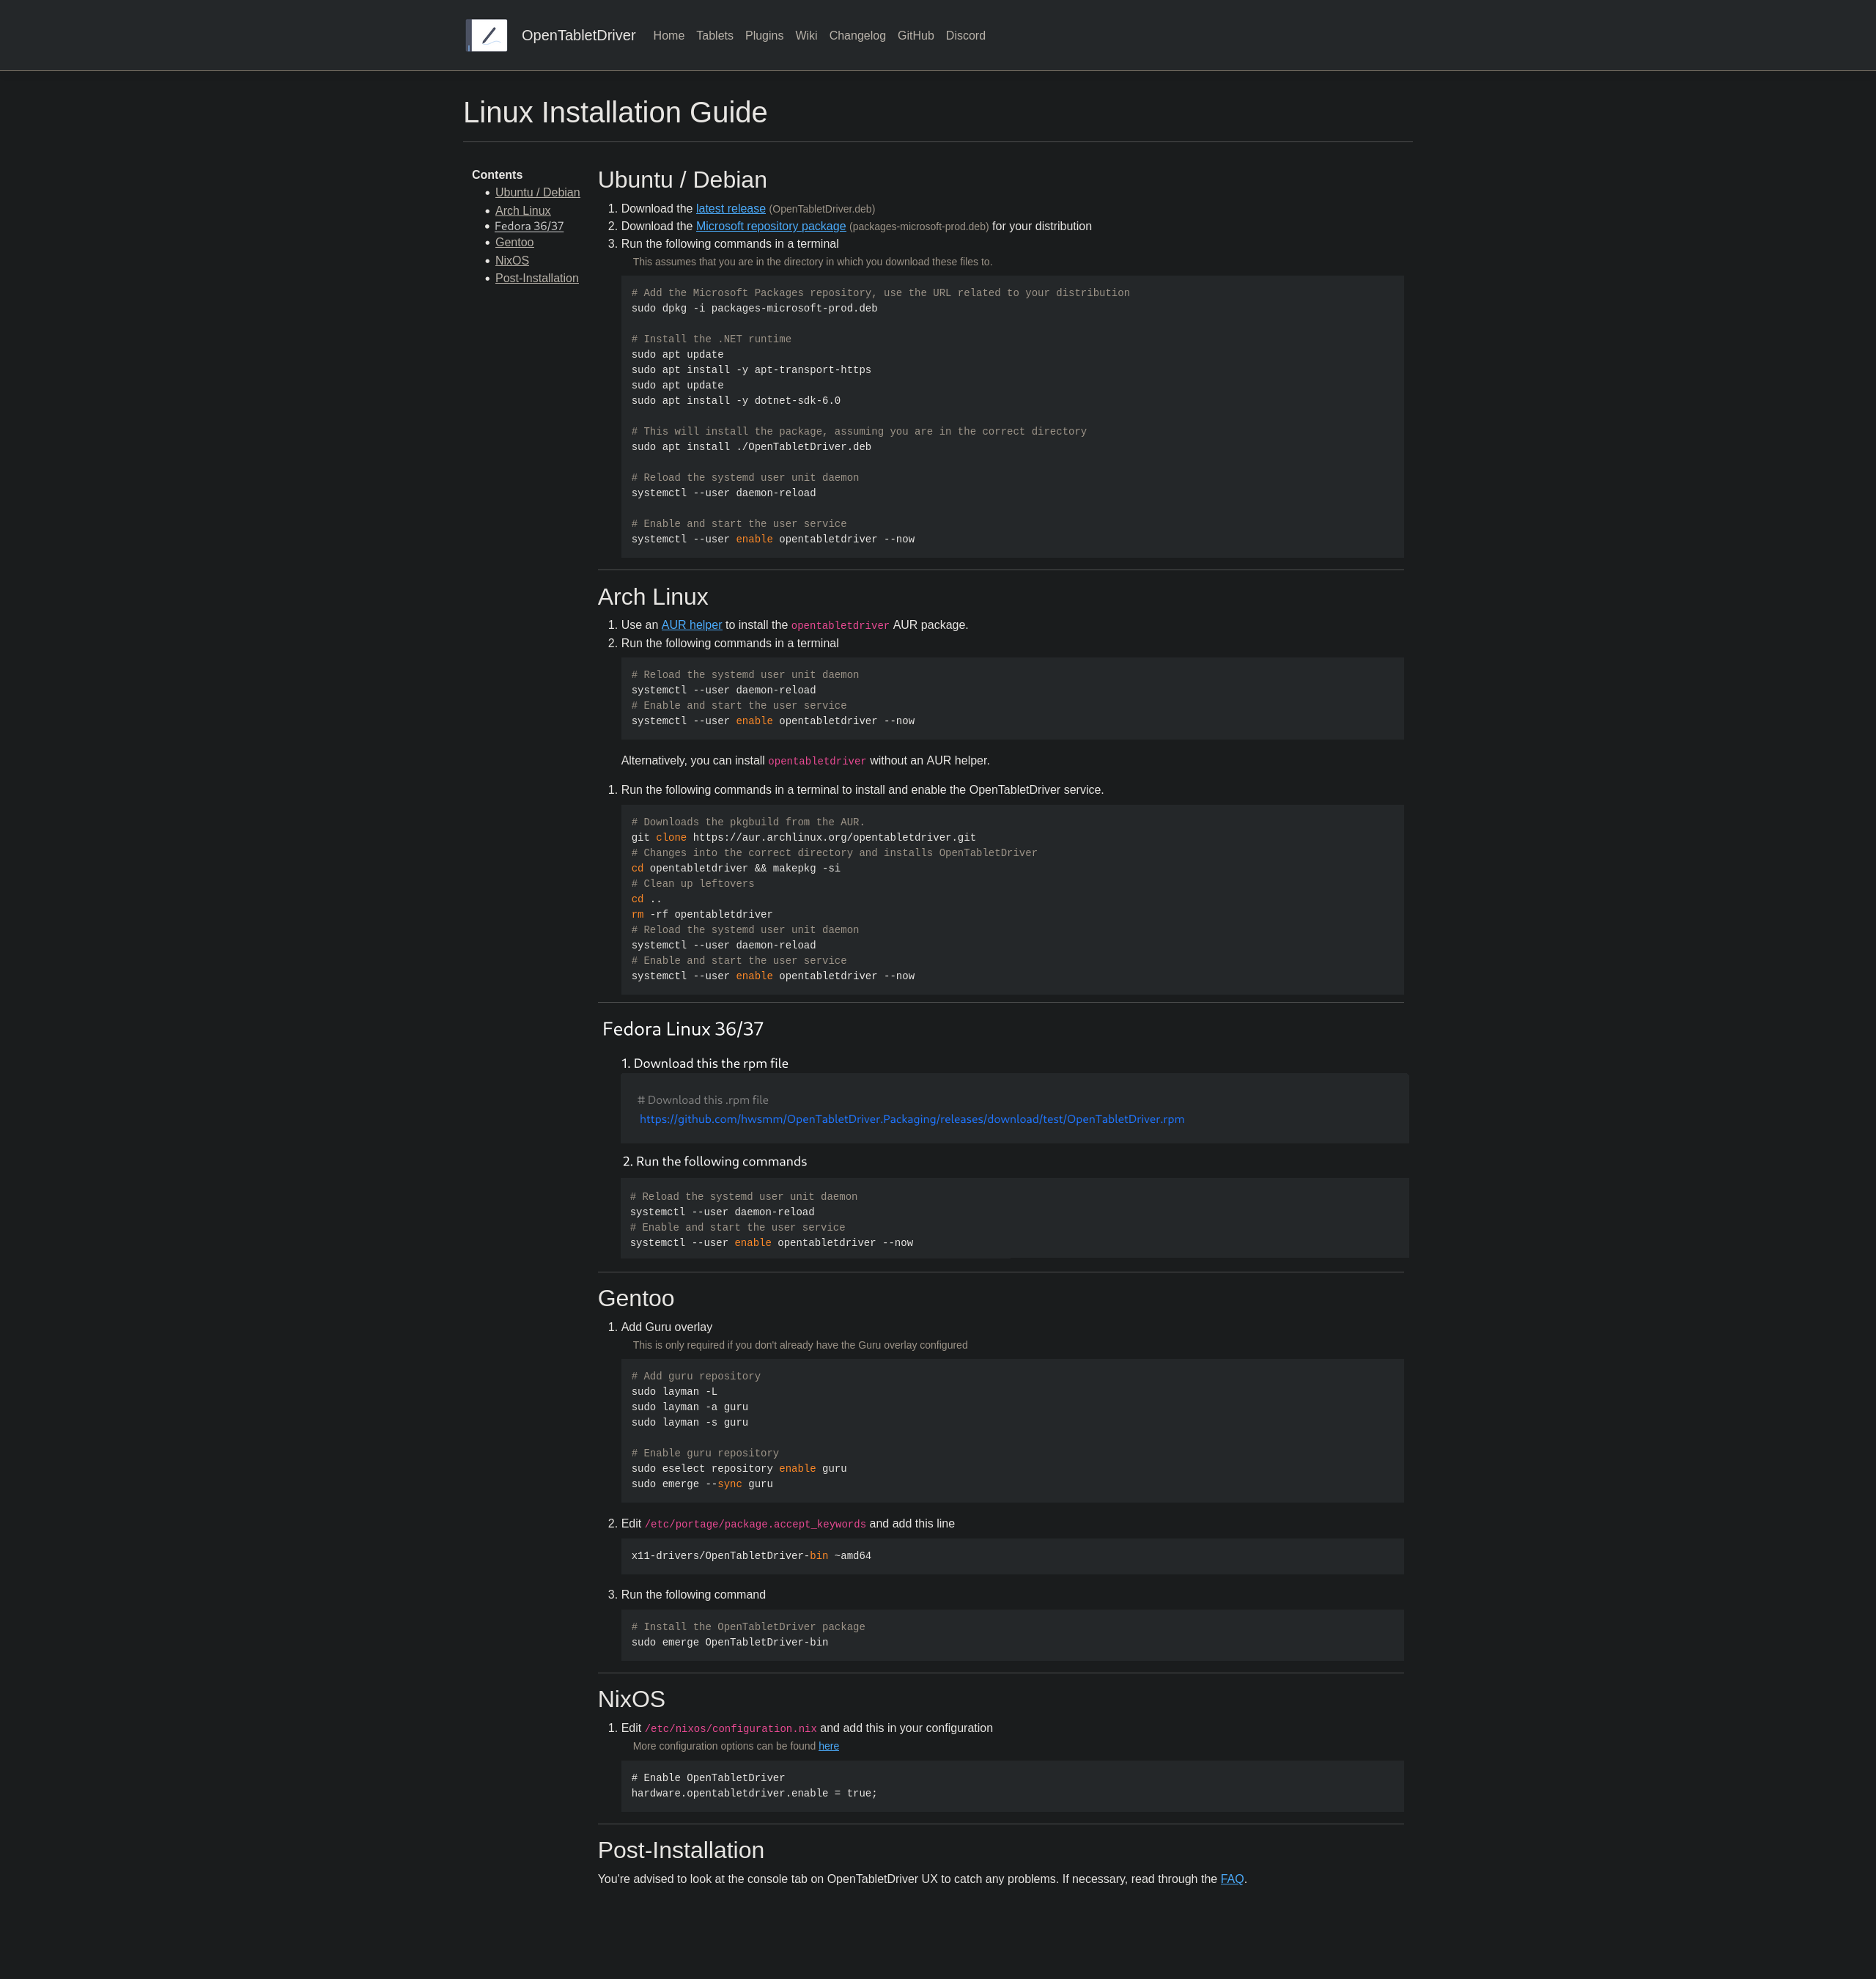
Task: Jump to NixOS in Contents
Action: (512, 260)
